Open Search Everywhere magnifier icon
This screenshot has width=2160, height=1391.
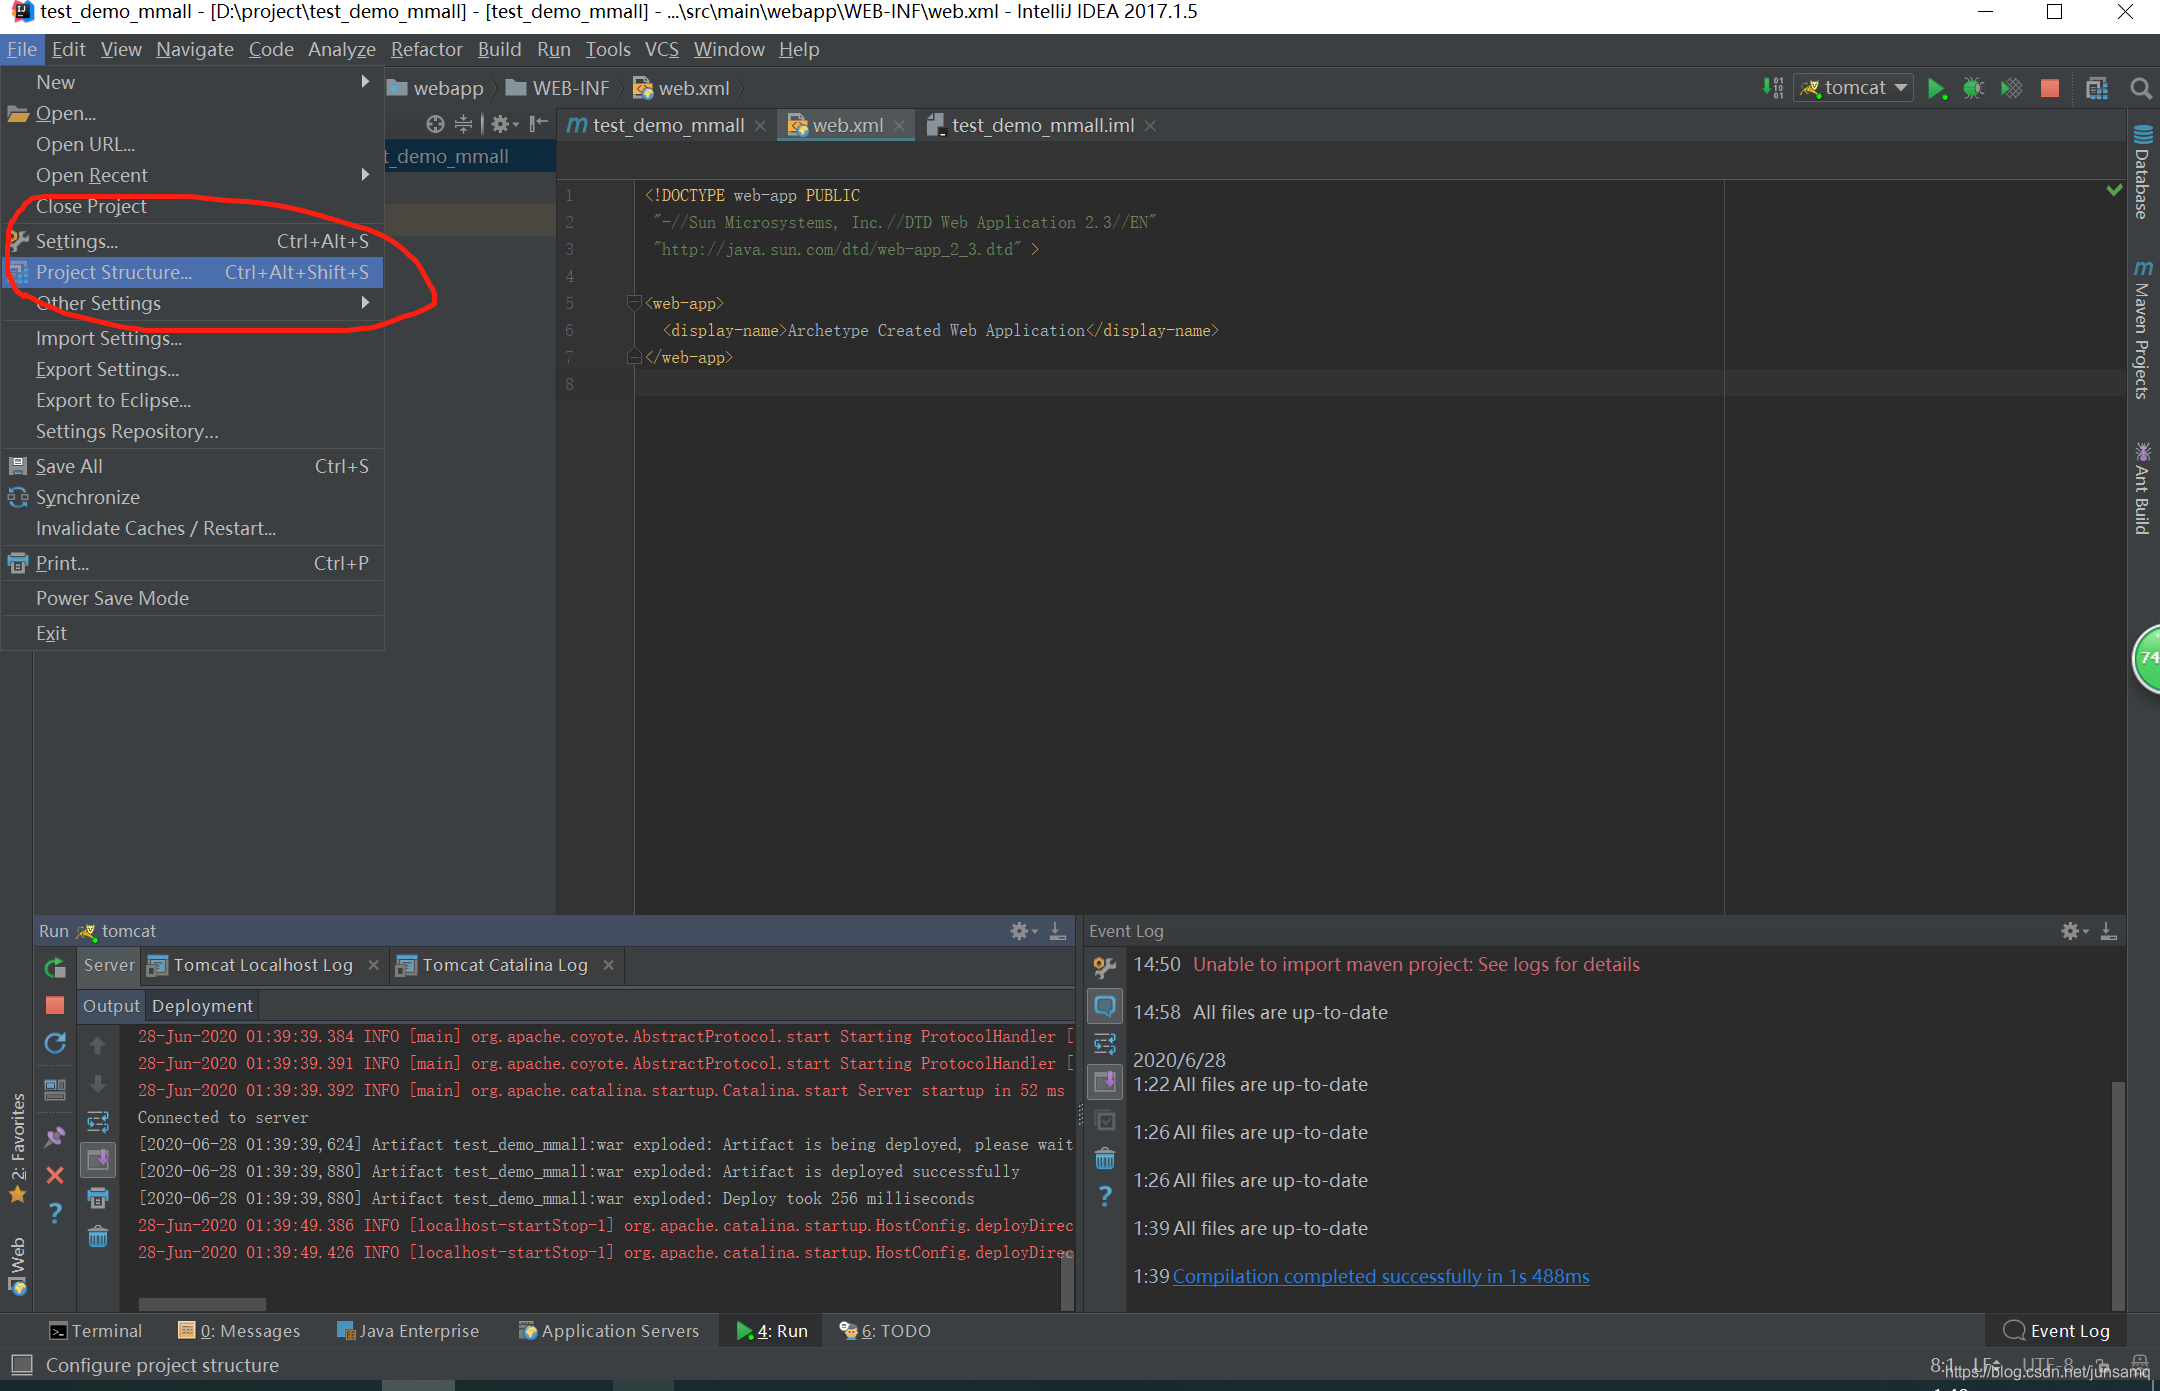[x=2140, y=88]
